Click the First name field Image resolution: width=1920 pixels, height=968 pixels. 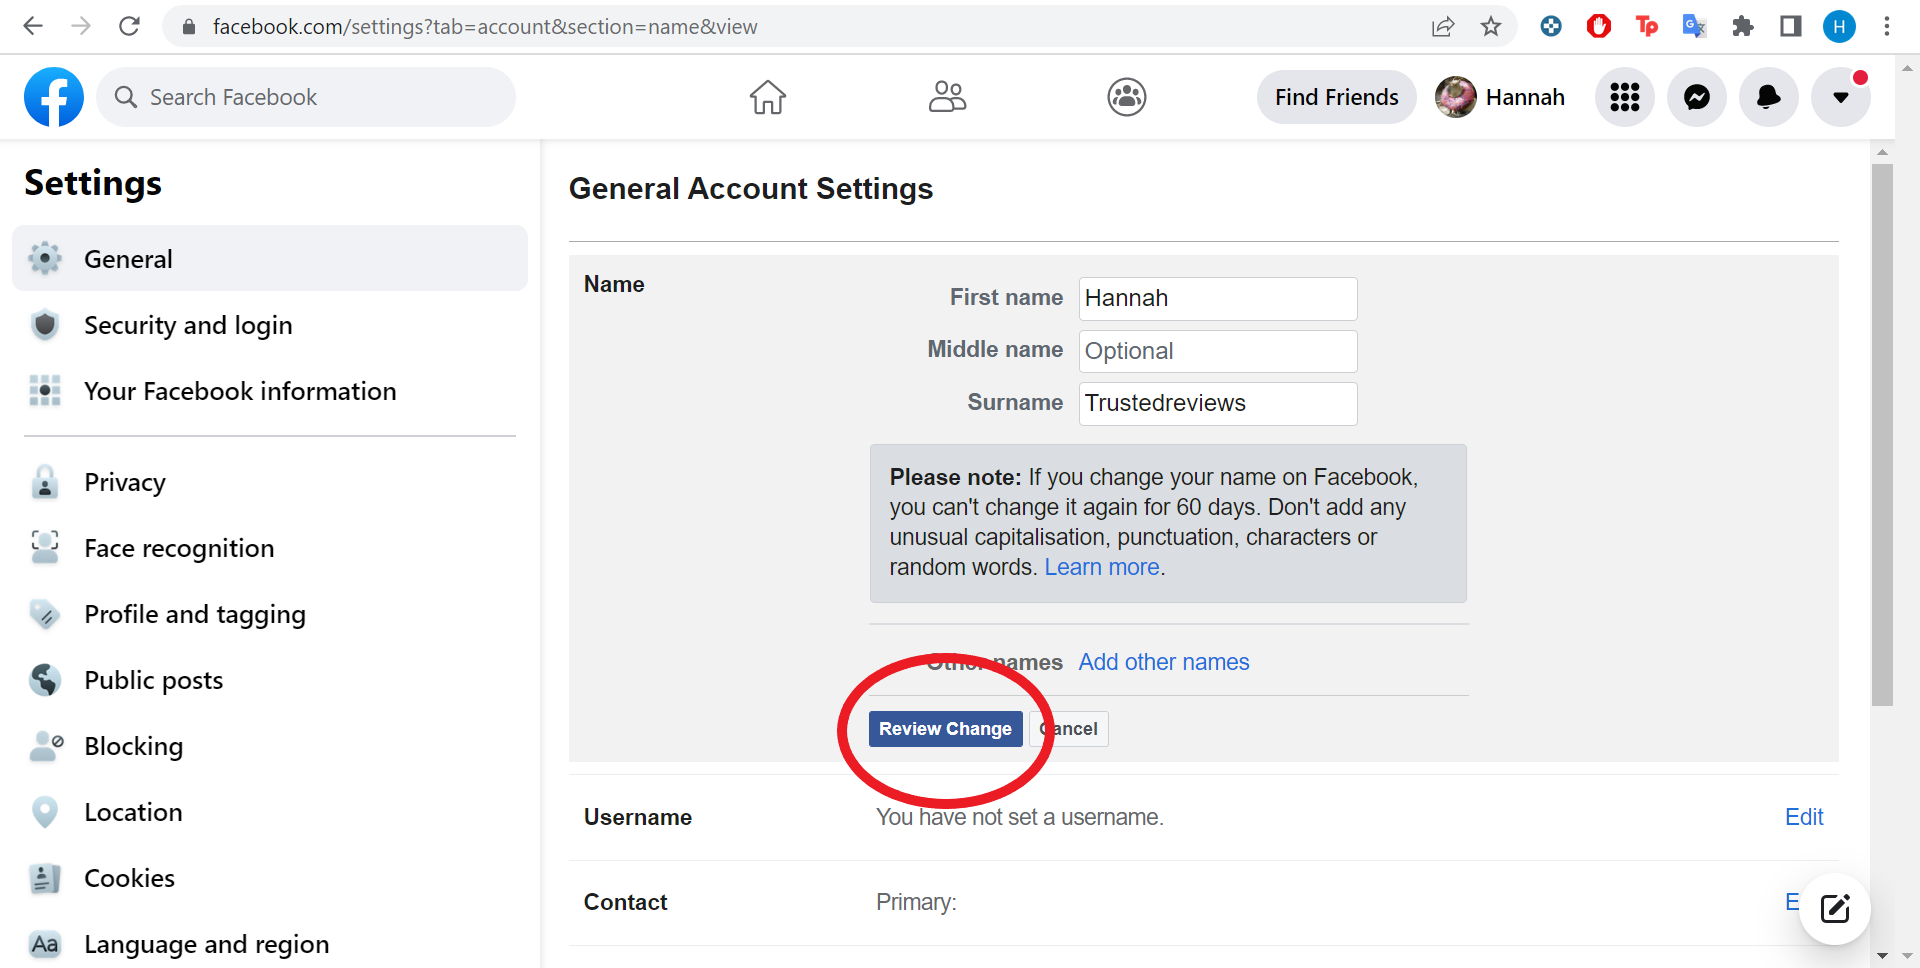coord(1218,299)
